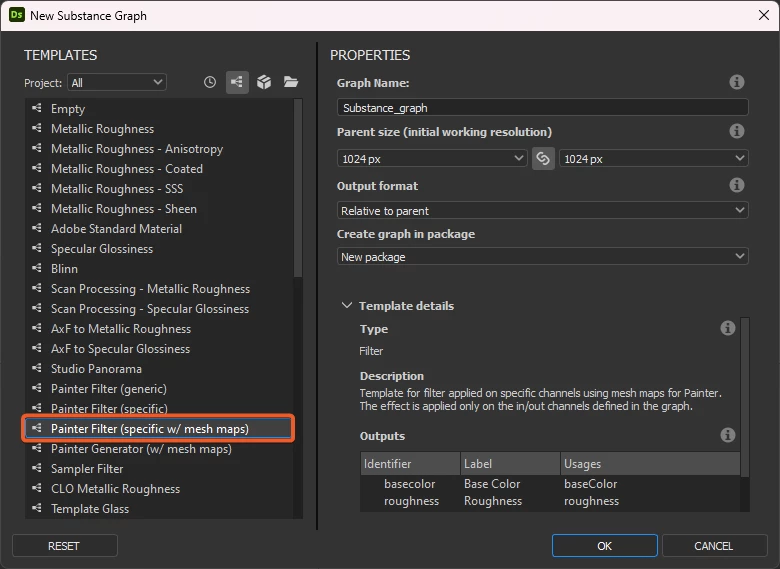Screen dimensions: 780x569
Task: Select the Metallic Roughness template
Action: coord(159,129)
